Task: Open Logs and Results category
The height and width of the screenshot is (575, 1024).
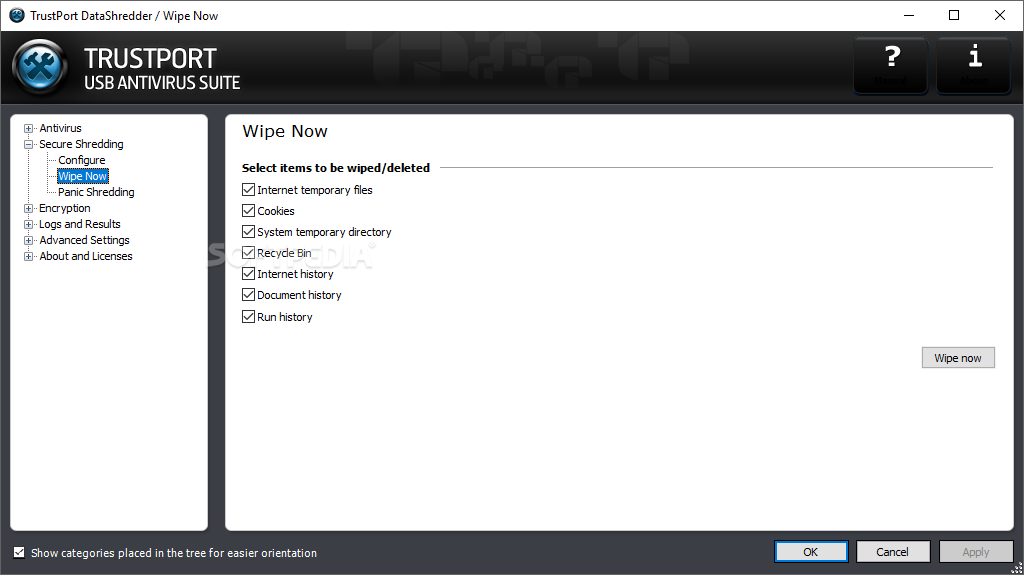Action: click(x=80, y=224)
